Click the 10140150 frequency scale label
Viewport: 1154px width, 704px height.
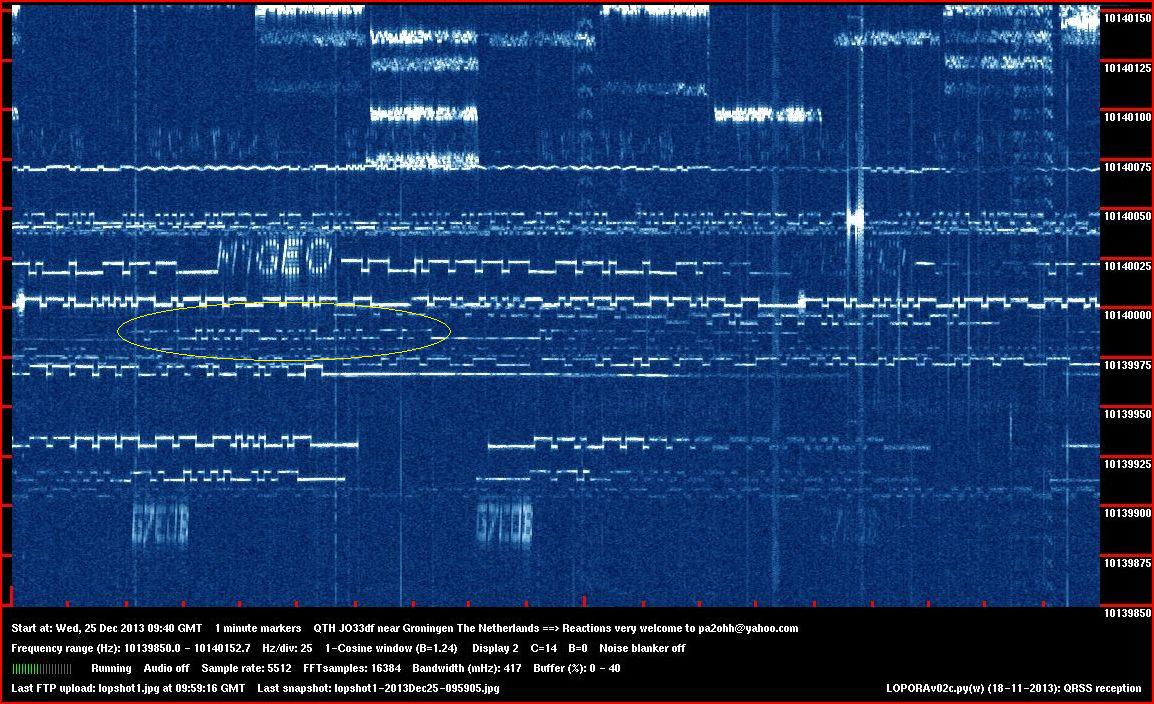(1126, 18)
